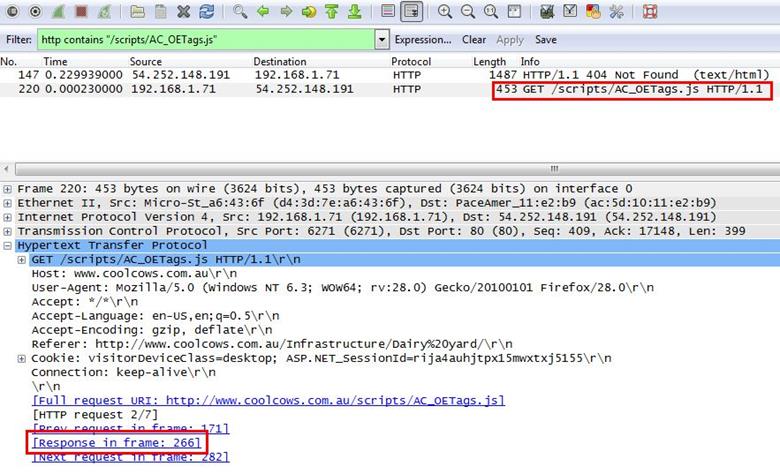Click the Reload capture file icon
The image size is (780, 474).
[206, 12]
